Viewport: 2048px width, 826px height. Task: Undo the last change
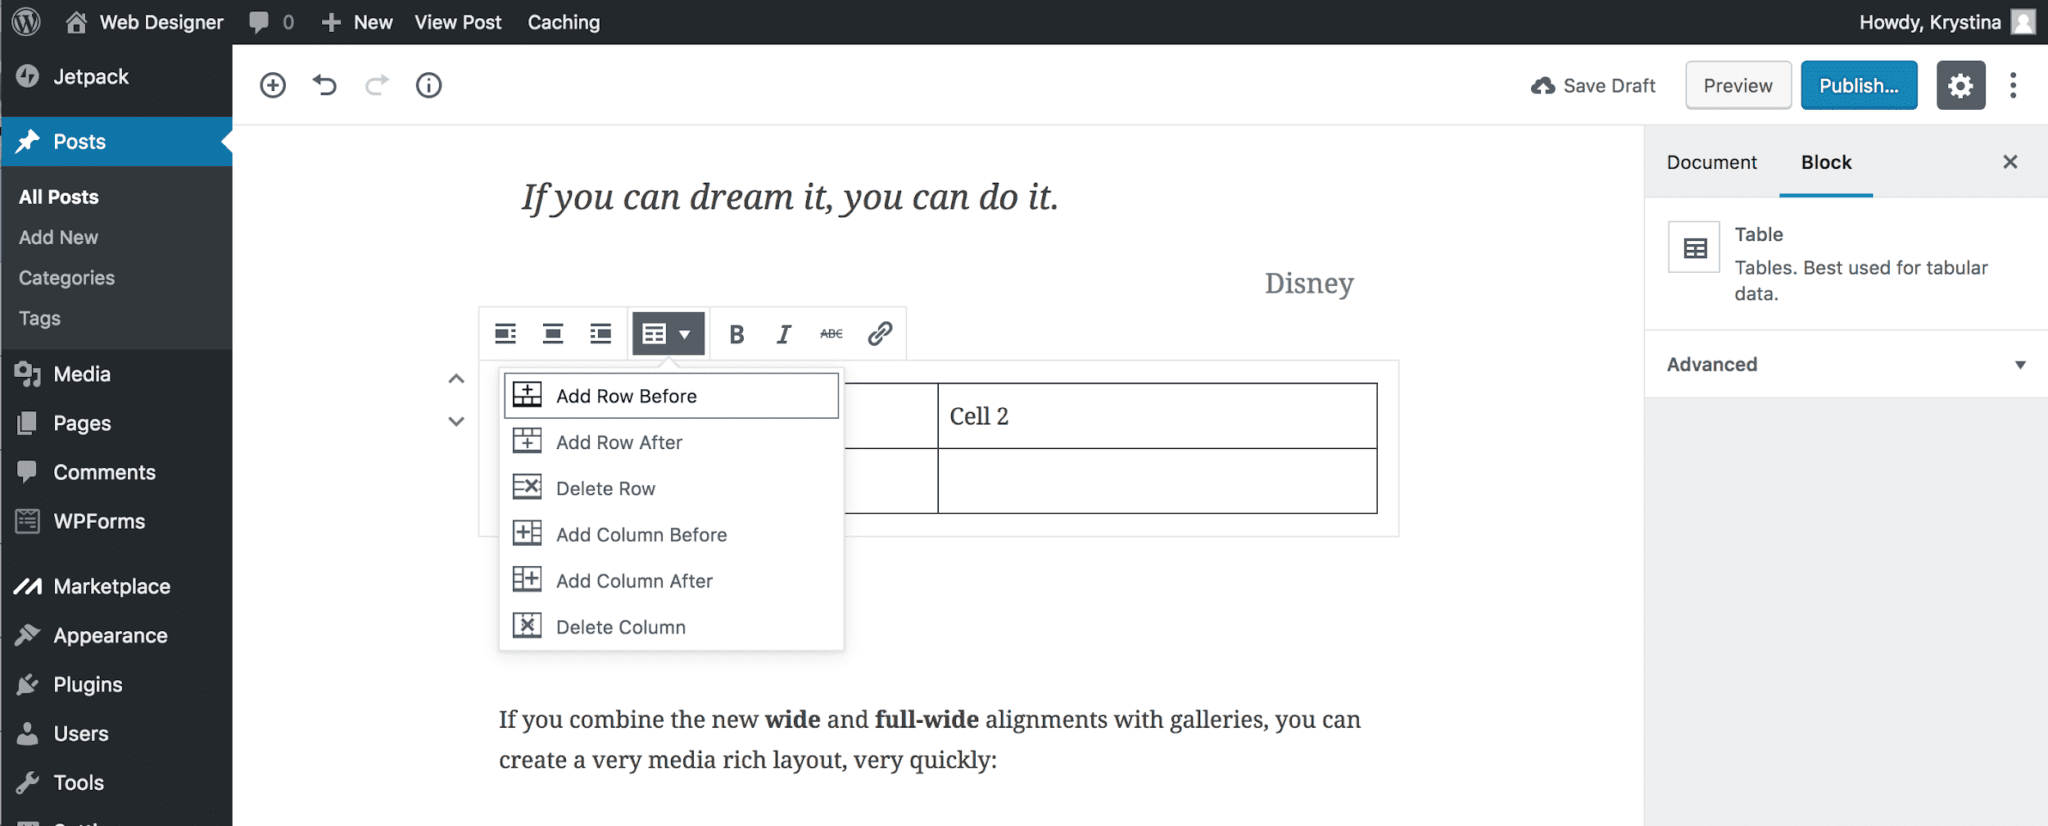(325, 85)
